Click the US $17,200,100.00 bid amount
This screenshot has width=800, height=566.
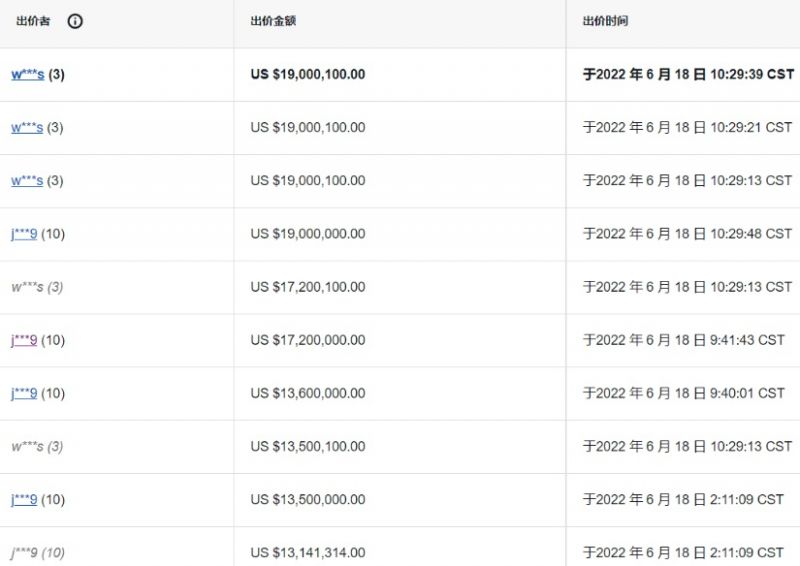tap(308, 287)
